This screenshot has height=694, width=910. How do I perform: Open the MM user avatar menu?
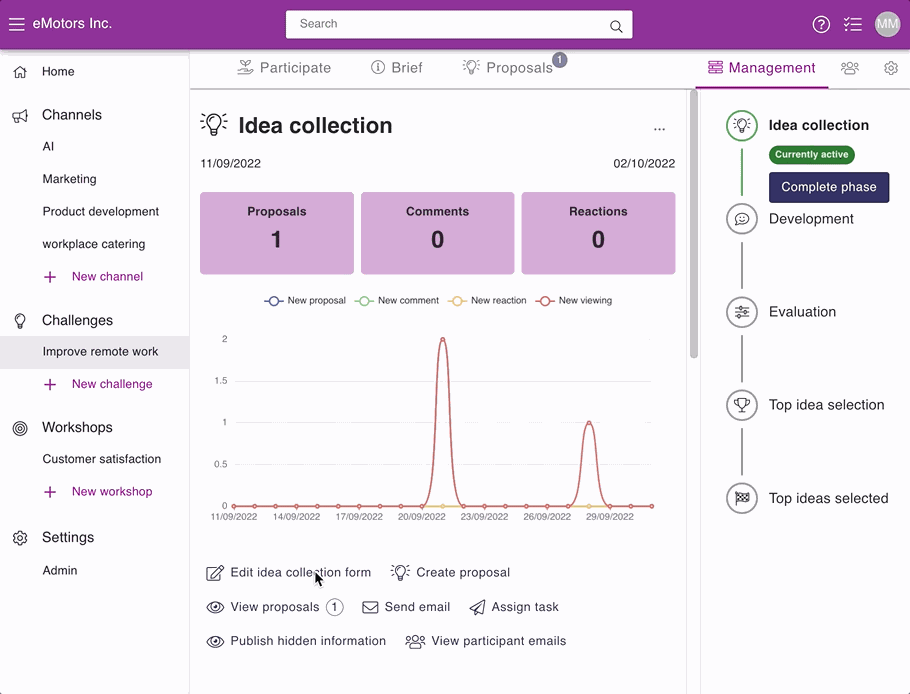point(887,24)
